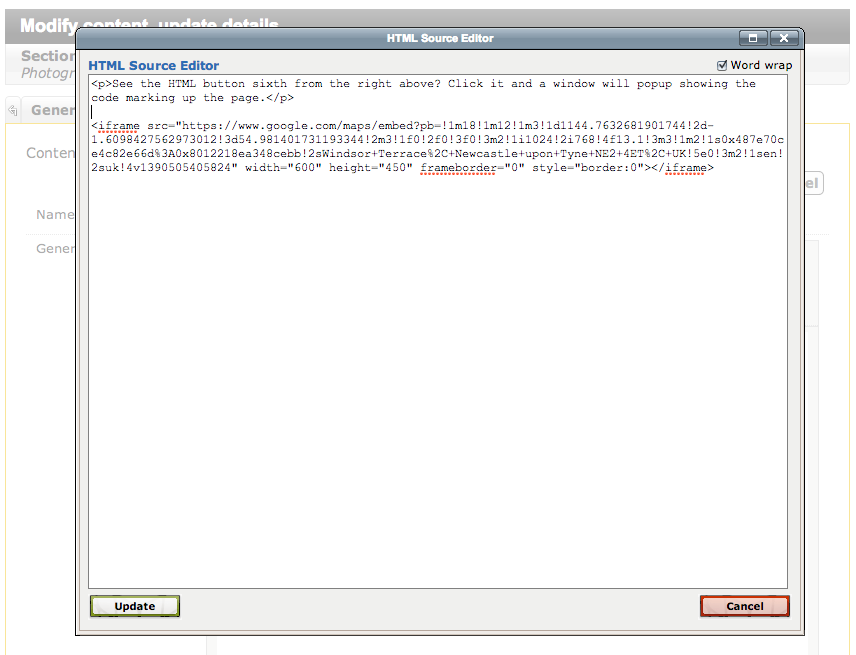The width and height of the screenshot is (856, 655).
Task: Click the red Cancel button
Action: pyautogui.click(x=744, y=606)
